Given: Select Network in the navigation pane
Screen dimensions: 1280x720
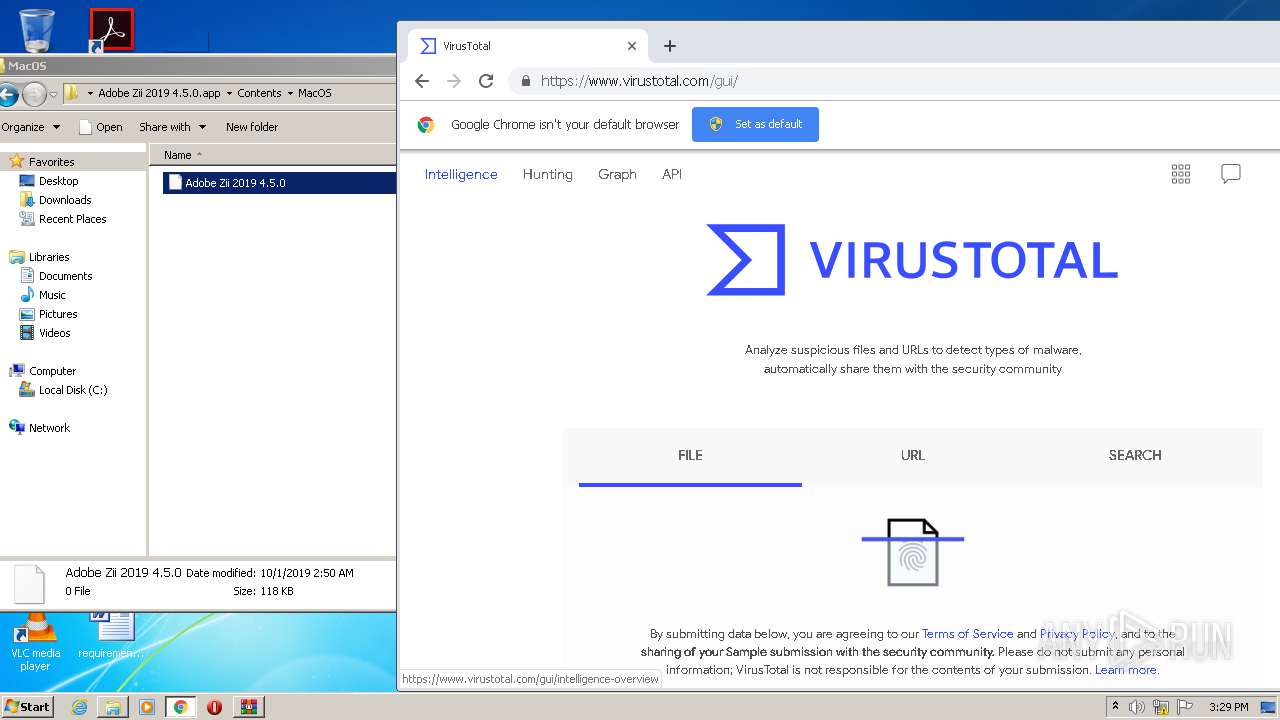Looking at the screenshot, I should coord(40,428).
